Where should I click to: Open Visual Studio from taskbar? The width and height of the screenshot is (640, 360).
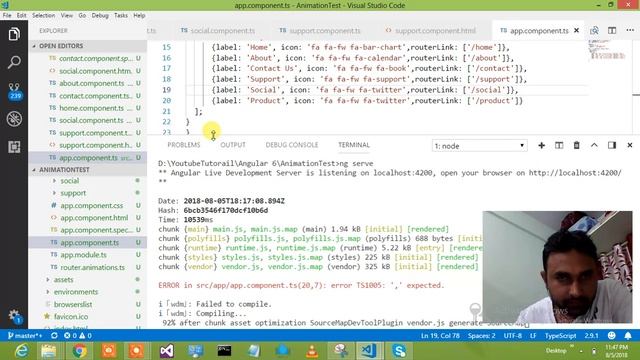(167, 351)
